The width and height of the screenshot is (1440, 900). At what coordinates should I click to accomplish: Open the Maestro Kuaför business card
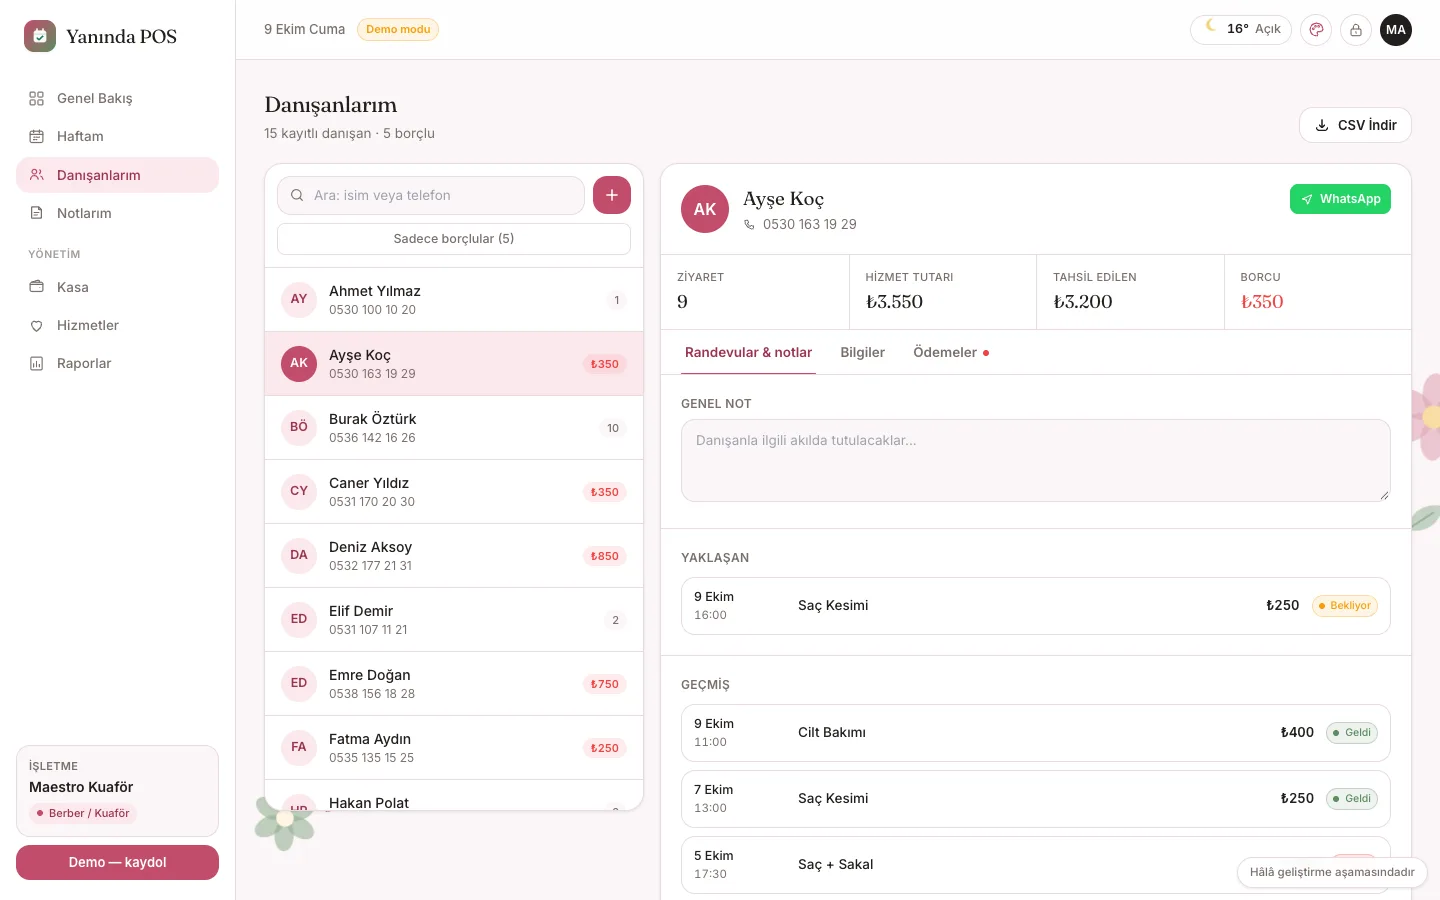(x=117, y=791)
